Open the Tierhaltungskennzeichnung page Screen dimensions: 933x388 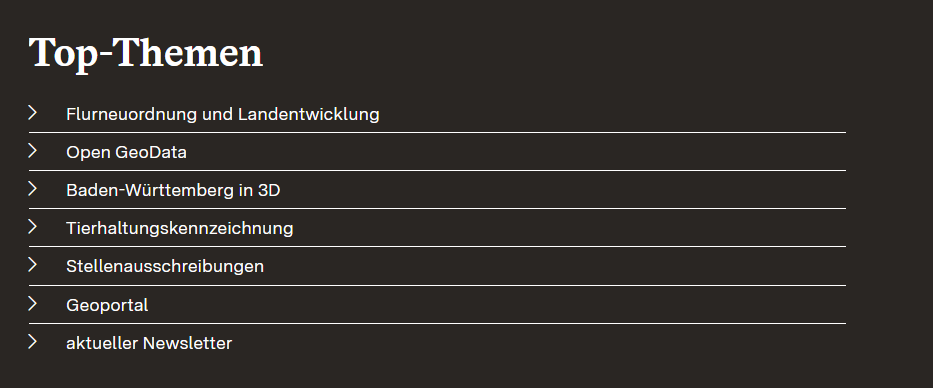click(180, 229)
